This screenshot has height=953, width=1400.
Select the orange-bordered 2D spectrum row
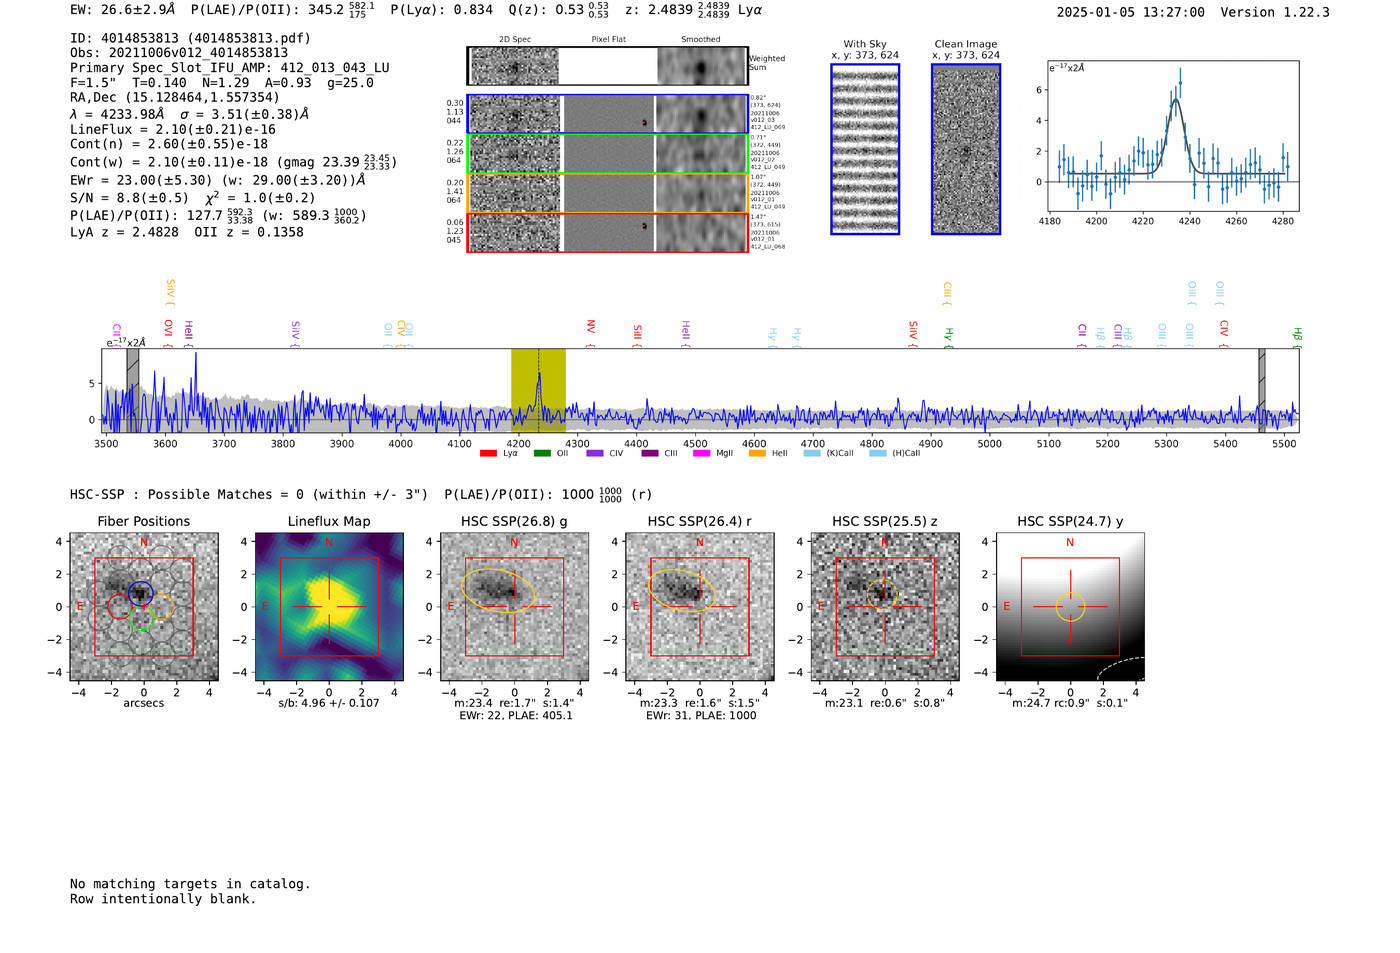tap(608, 193)
